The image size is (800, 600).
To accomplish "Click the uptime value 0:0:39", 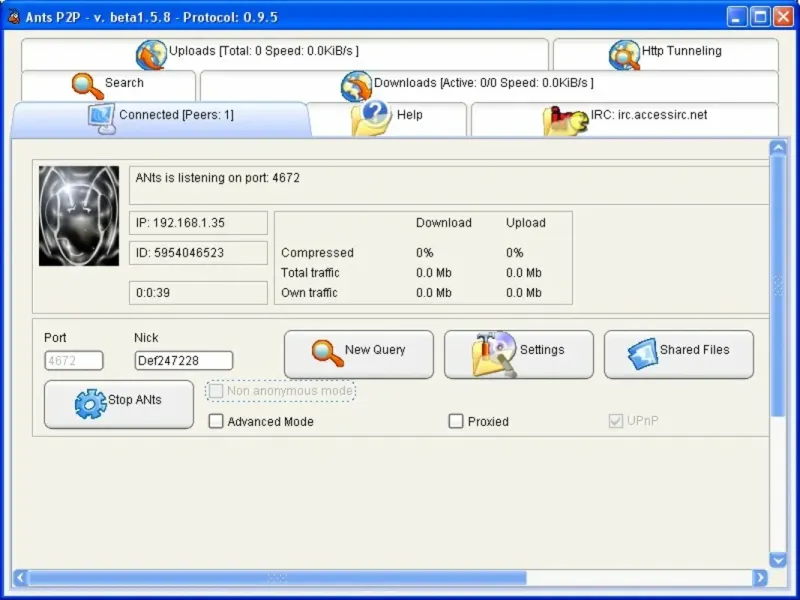I will click(198, 293).
